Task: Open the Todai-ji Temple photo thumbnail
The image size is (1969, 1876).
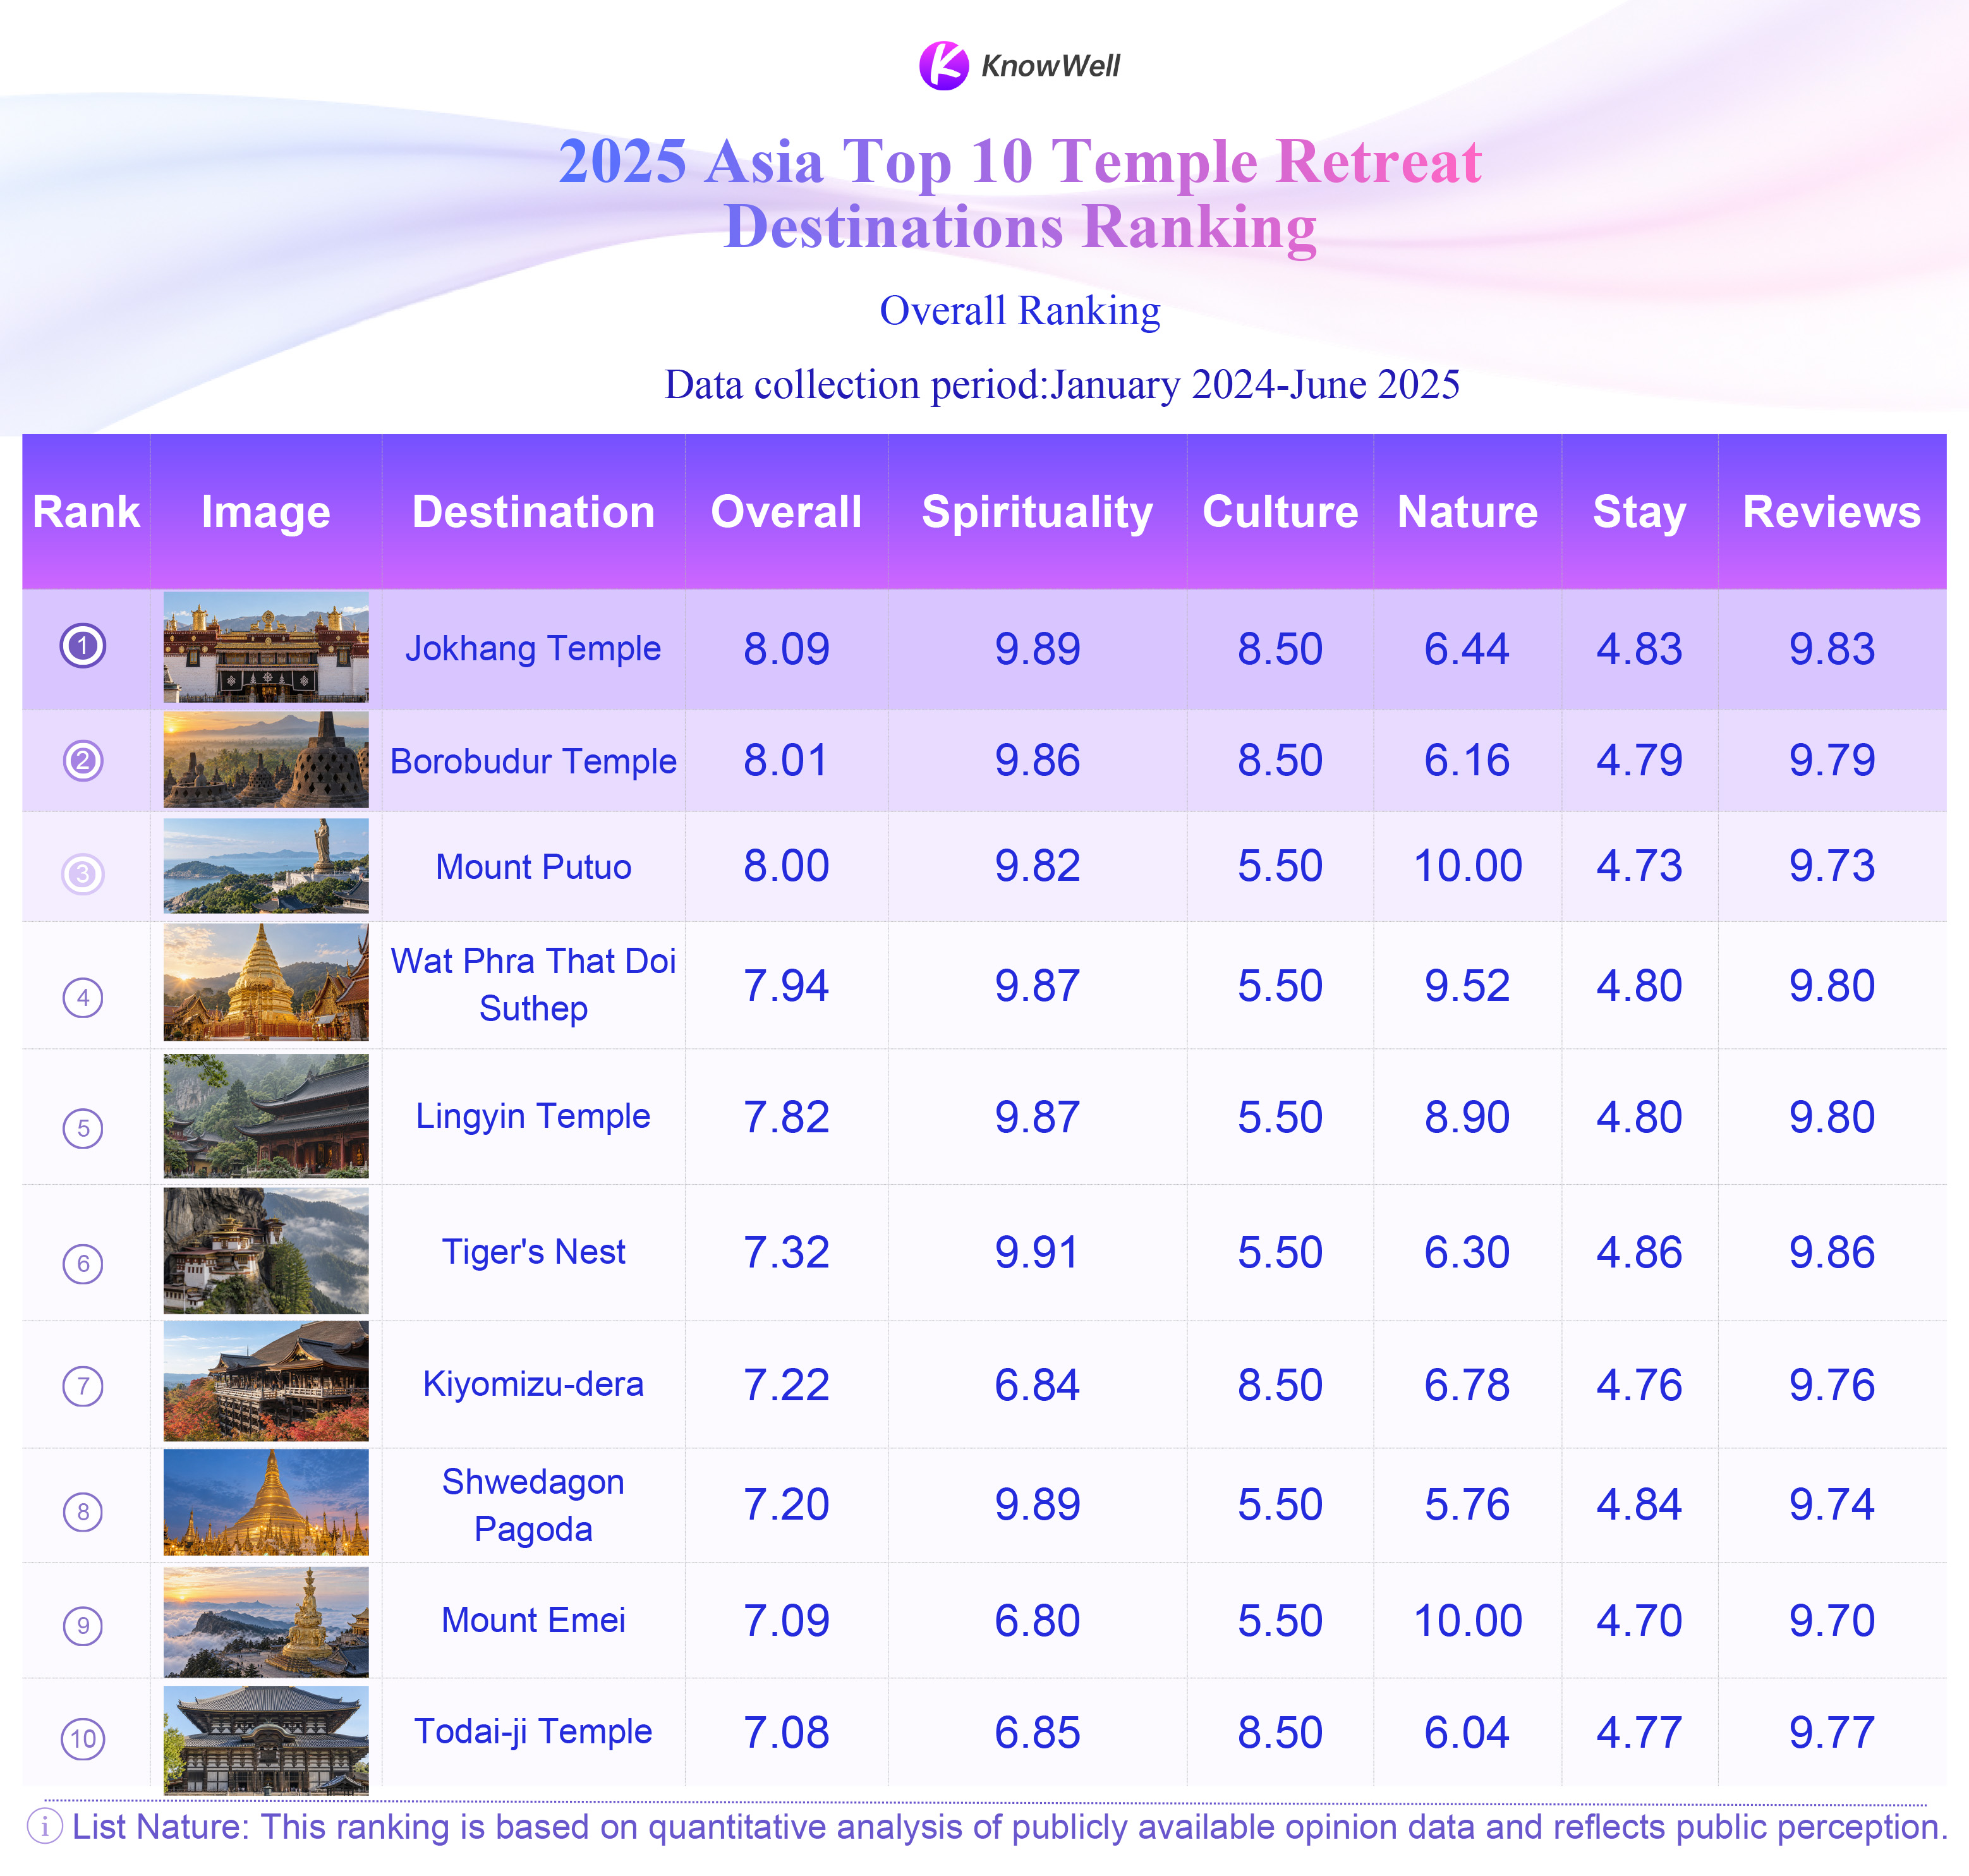Action: pos(266,1740)
